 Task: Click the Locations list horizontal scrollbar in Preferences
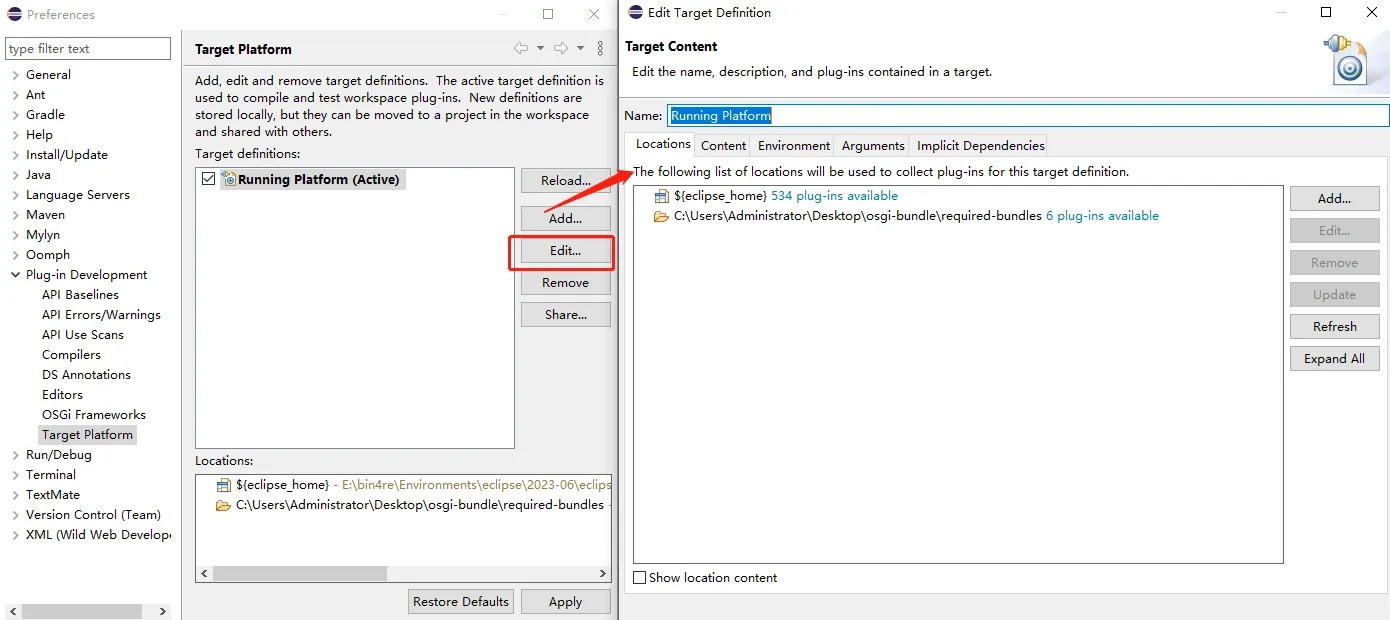tap(404, 574)
